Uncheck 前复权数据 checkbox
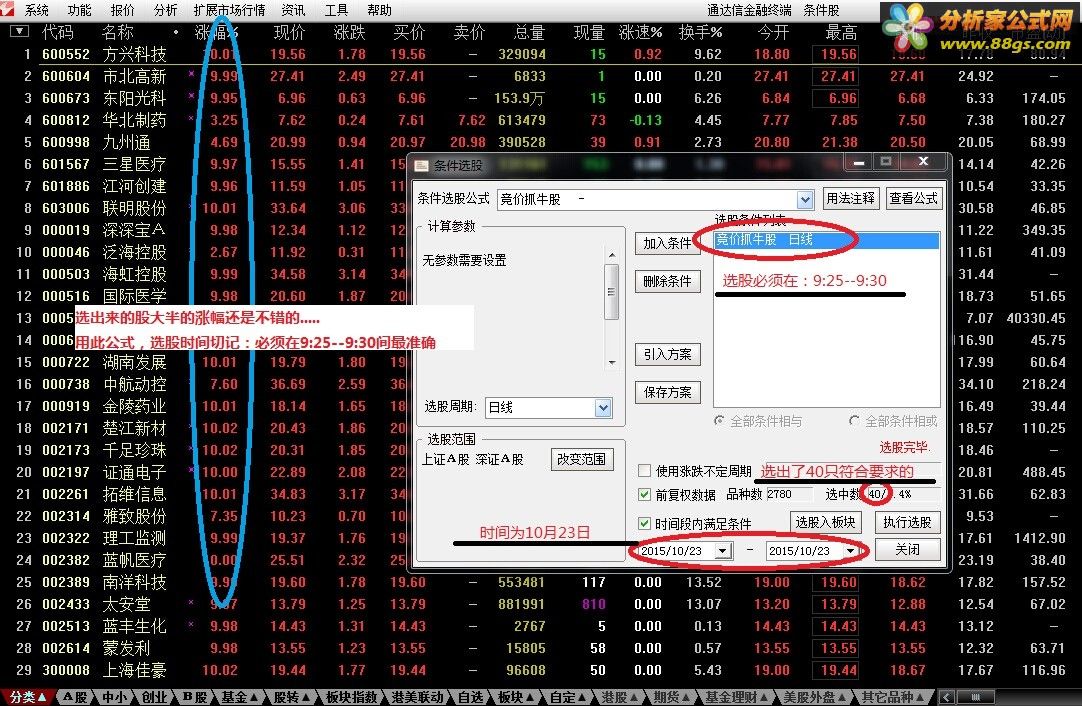This screenshot has width=1082, height=706. 645,494
